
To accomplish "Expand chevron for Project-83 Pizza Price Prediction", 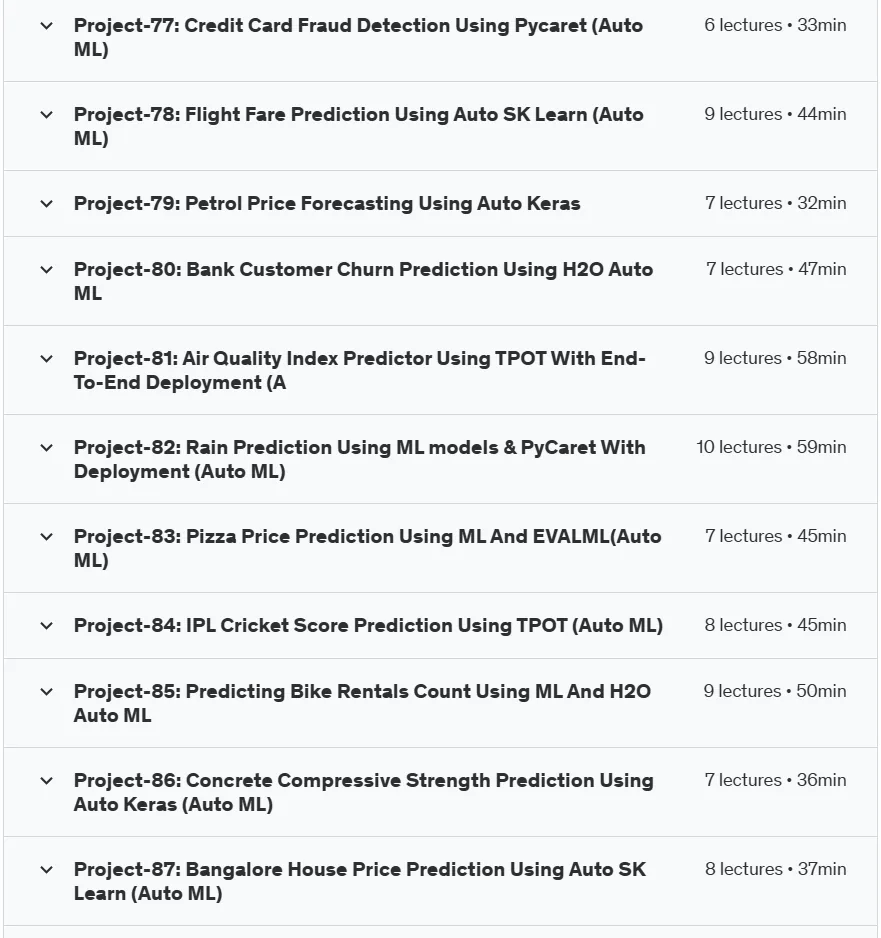I will click(x=47, y=537).
